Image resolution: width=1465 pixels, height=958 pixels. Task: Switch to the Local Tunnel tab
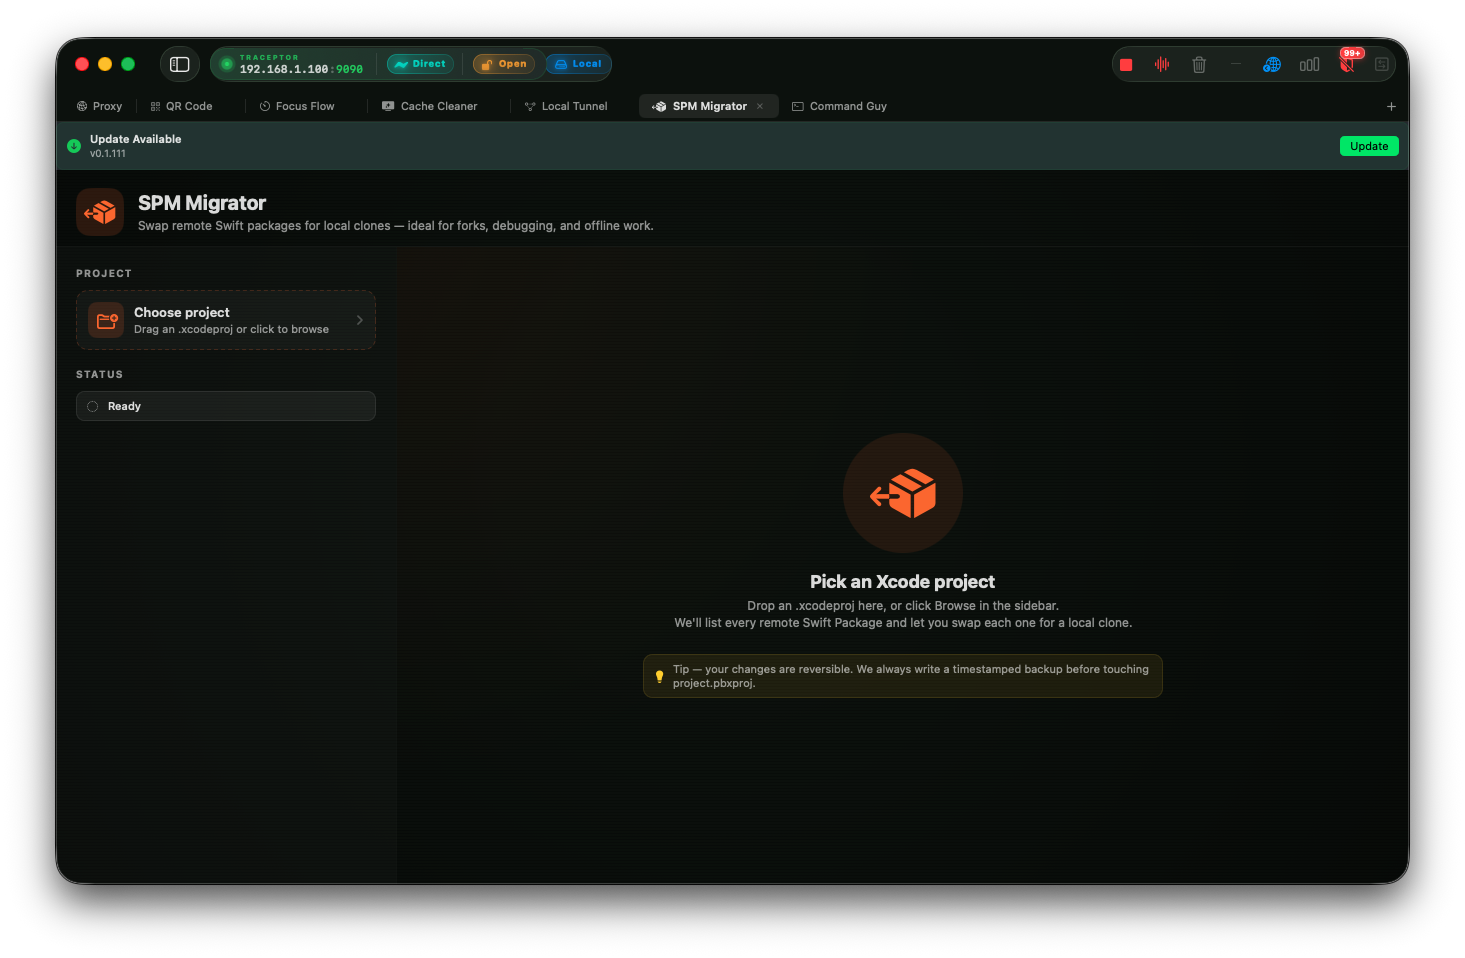click(x=566, y=106)
